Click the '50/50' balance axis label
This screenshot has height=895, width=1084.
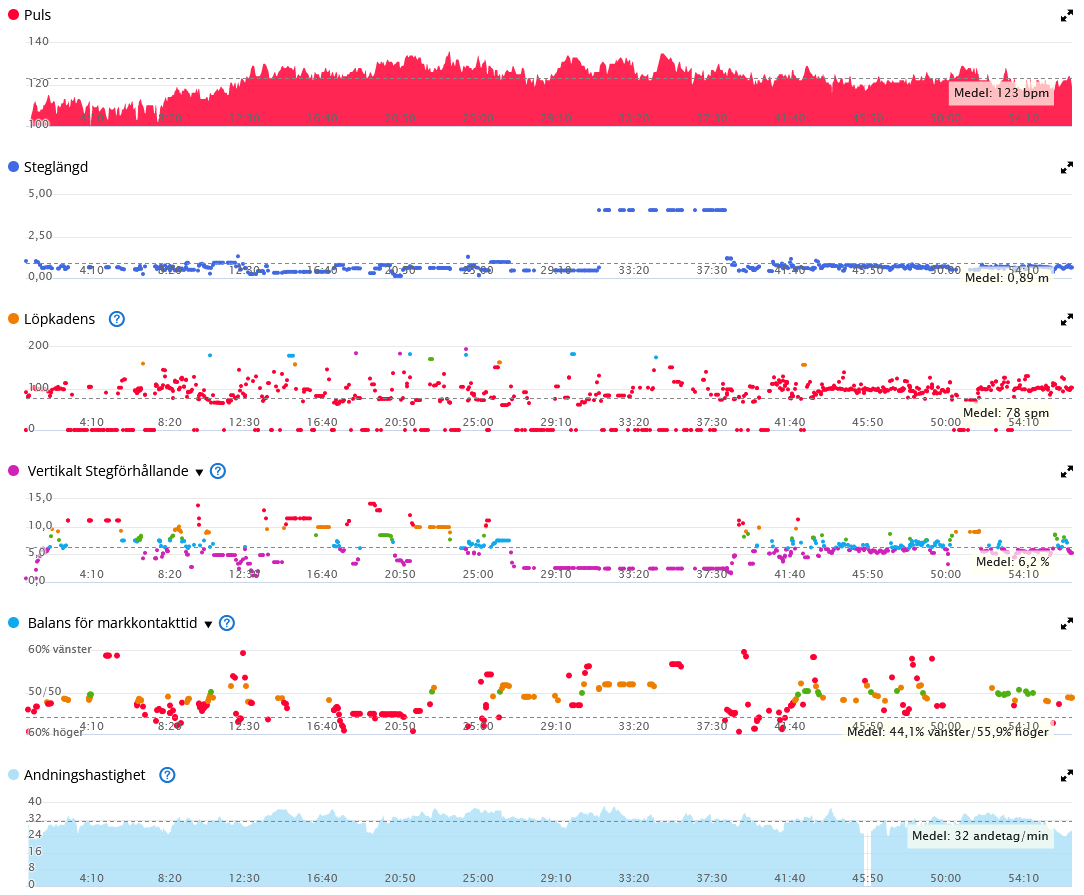coord(44,691)
